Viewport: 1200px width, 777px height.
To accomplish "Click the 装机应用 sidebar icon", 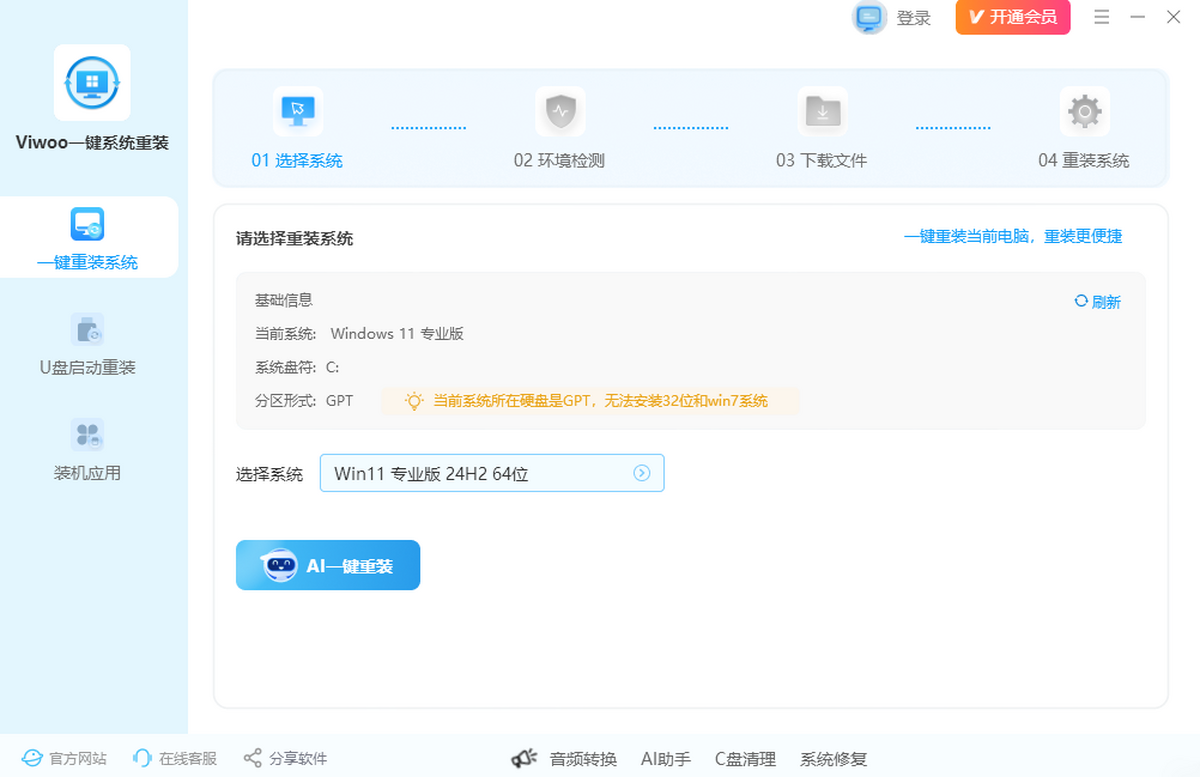I will coord(87,435).
